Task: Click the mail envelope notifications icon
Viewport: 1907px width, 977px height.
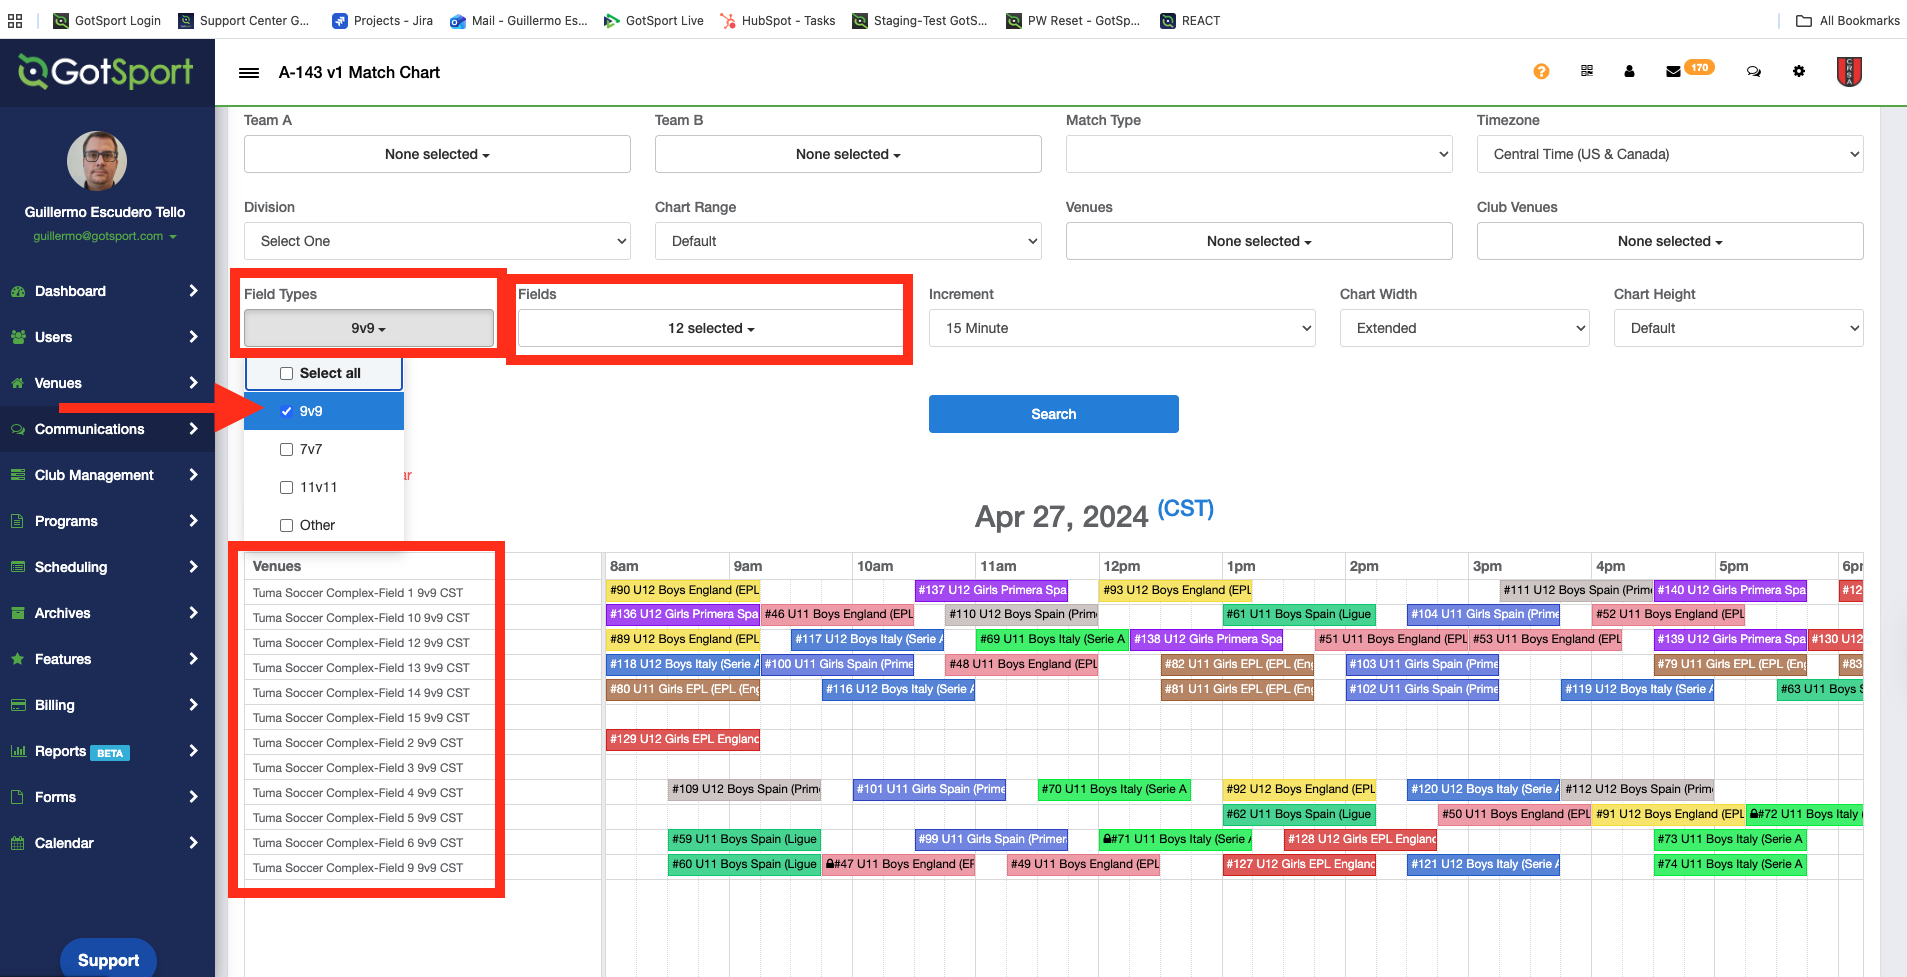Action: click(1673, 72)
